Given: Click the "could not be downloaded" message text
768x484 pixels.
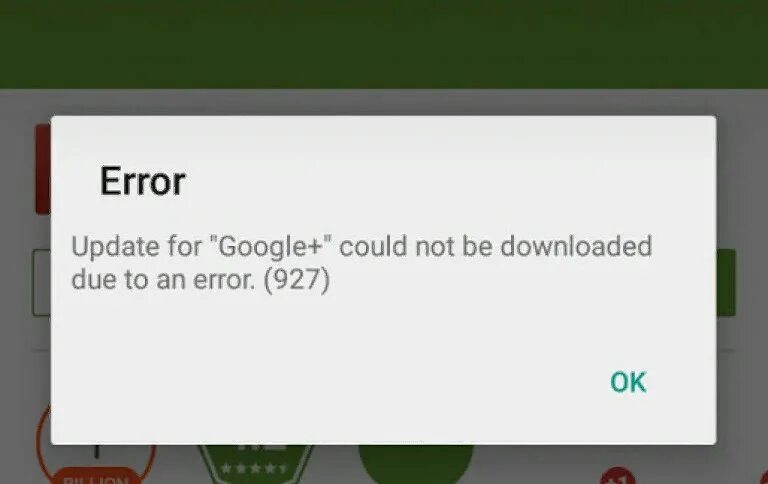Looking at the screenshot, I should 495,246.
